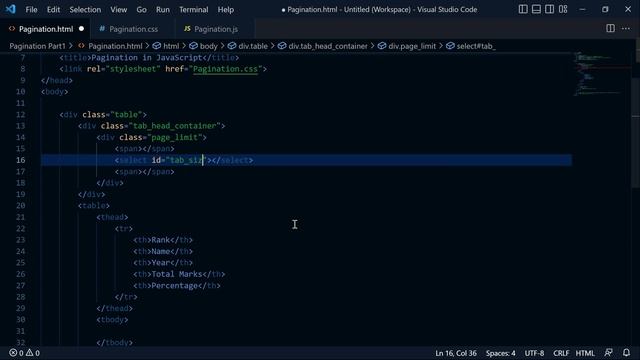The height and width of the screenshot is (360, 640).
Task: Open the File menu
Action: (x=31, y=9)
